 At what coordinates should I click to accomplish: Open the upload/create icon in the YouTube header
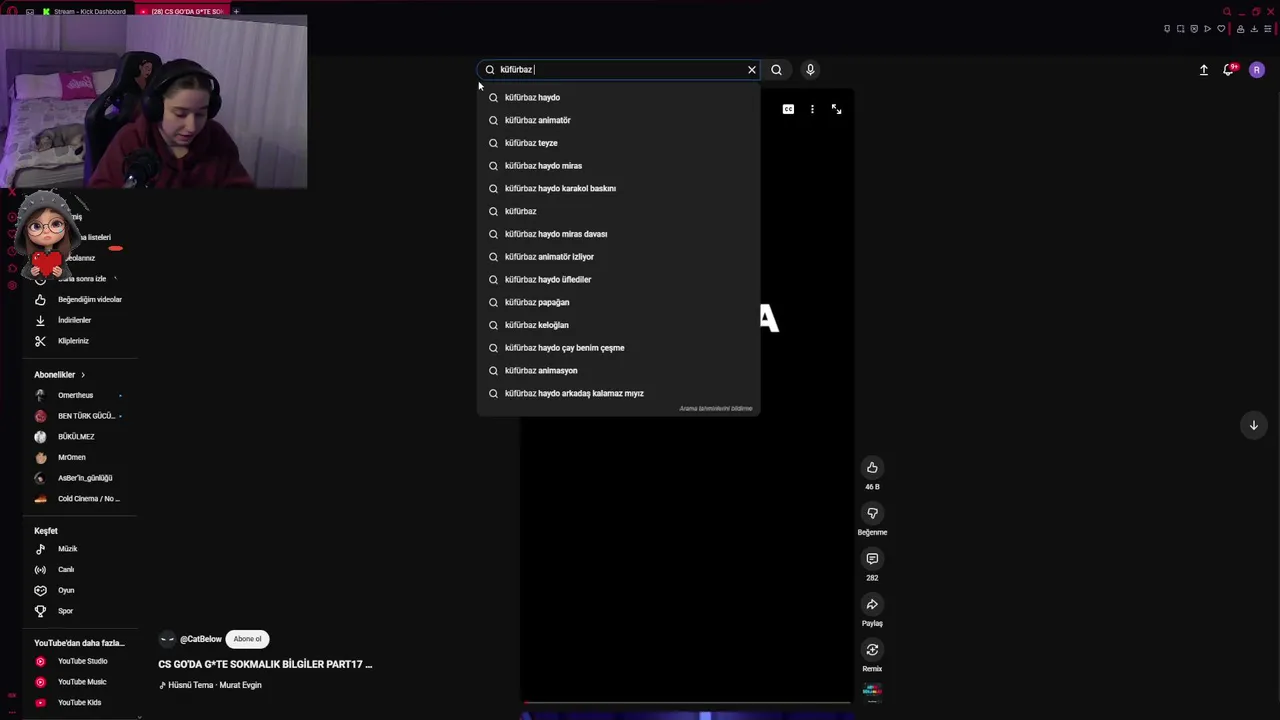pyautogui.click(x=1204, y=70)
